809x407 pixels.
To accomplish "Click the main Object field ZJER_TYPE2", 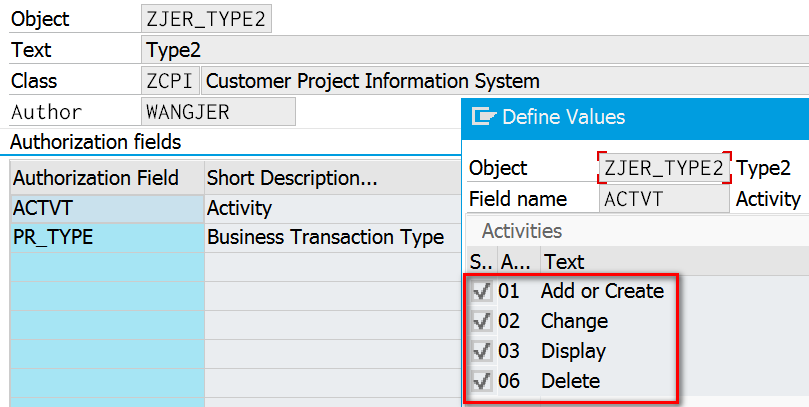I will coord(207,19).
